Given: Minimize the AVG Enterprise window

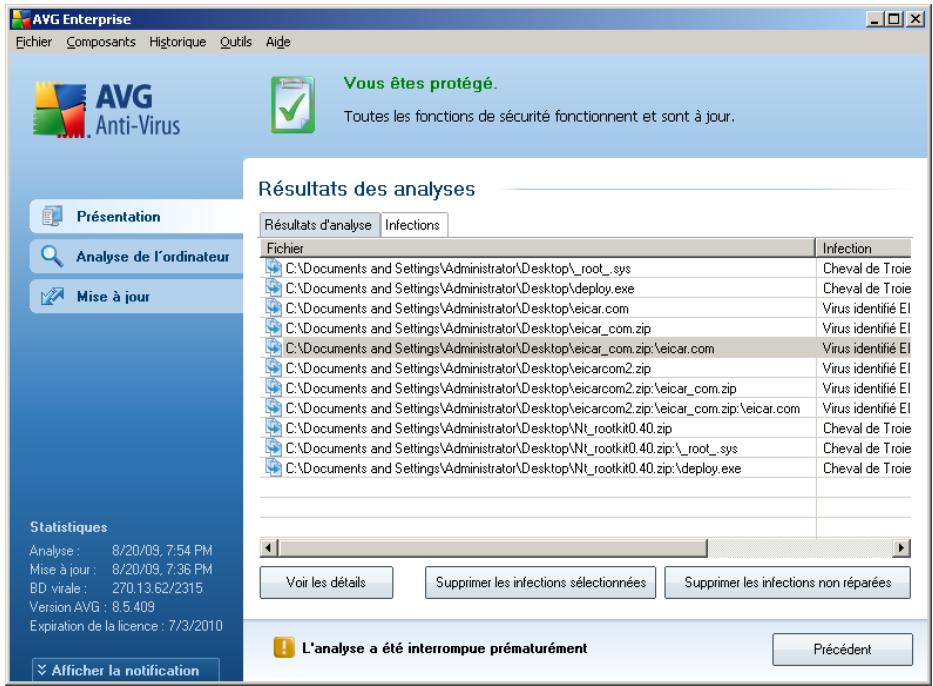Looking at the screenshot, I should [x=875, y=19].
